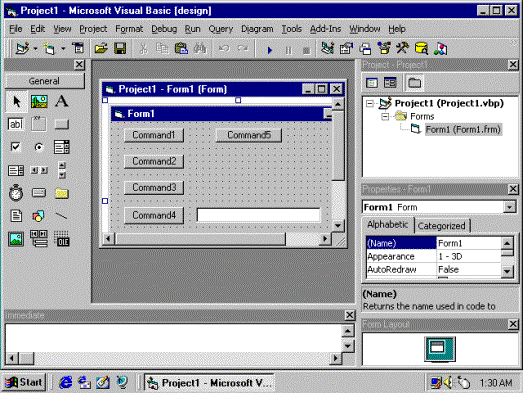Open the Form1 Form object dropdown

click(509, 207)
